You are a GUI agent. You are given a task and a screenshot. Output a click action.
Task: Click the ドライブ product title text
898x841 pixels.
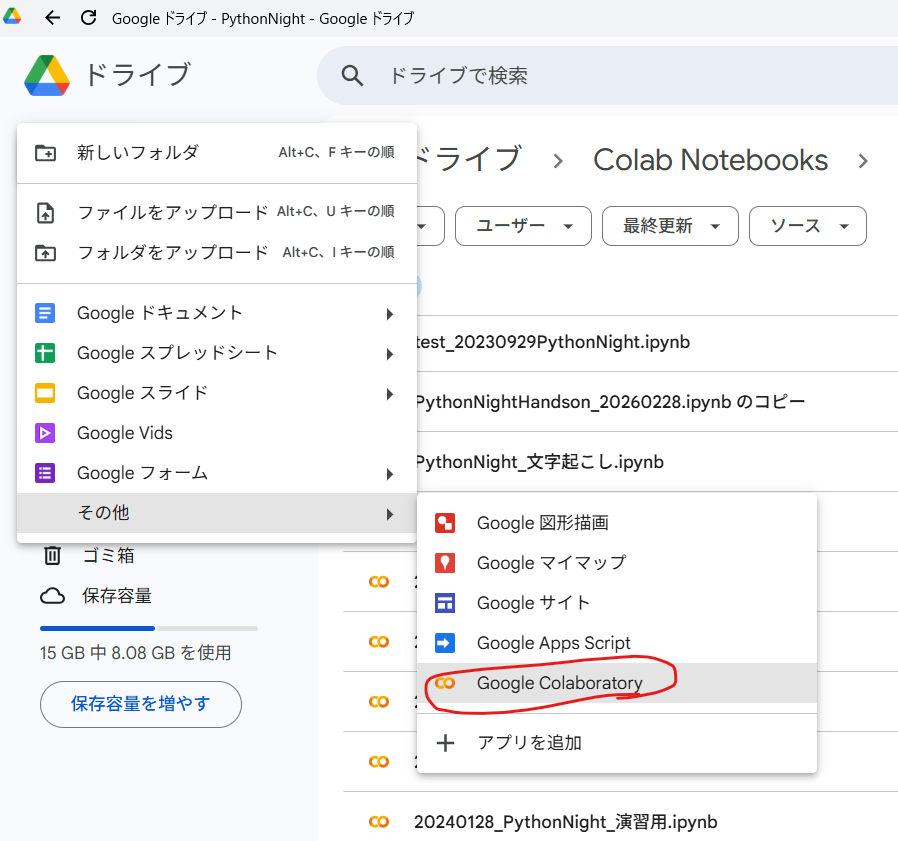click(x=137, y=75)
